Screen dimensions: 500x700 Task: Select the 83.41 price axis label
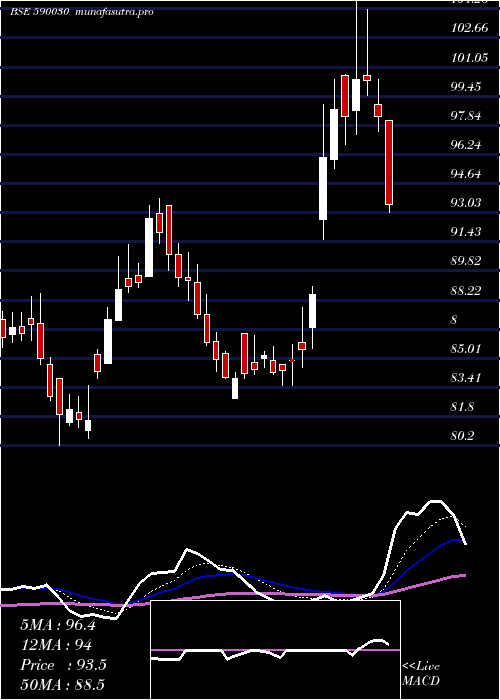[466, 378]
